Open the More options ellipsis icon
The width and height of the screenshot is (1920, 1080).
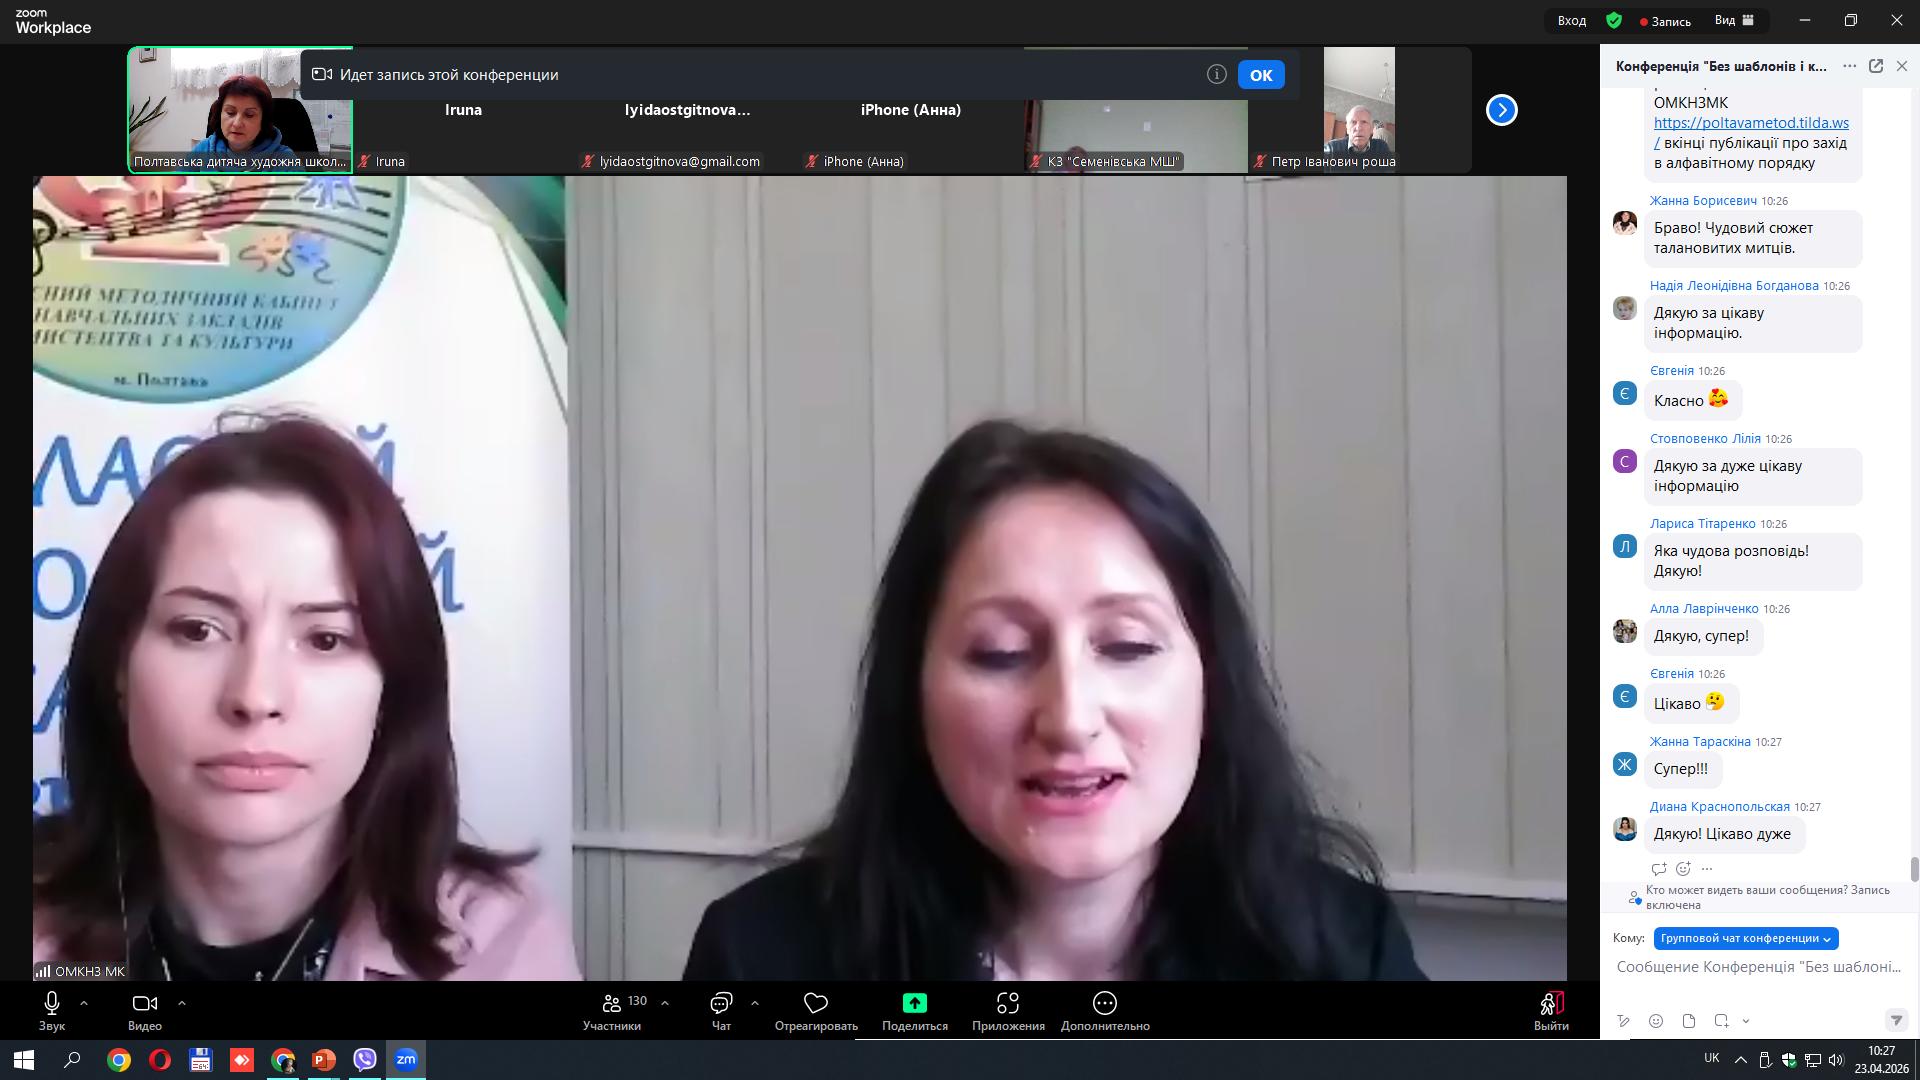click(x=1105, y=1003)
